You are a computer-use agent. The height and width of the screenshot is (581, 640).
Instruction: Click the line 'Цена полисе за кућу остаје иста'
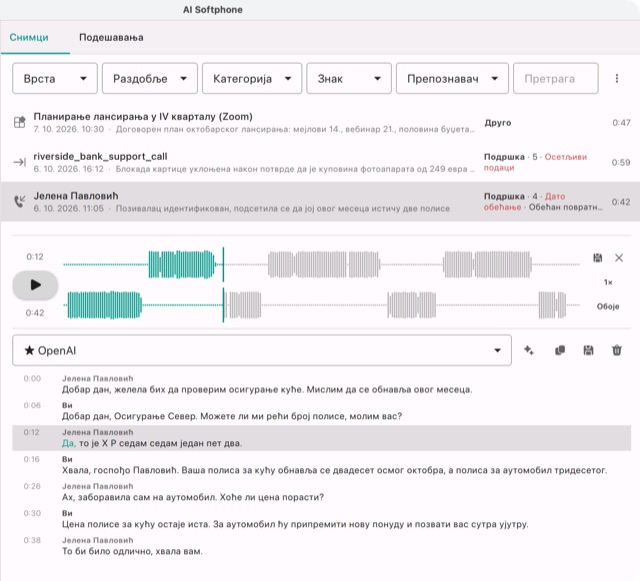[x=295, y=524]
